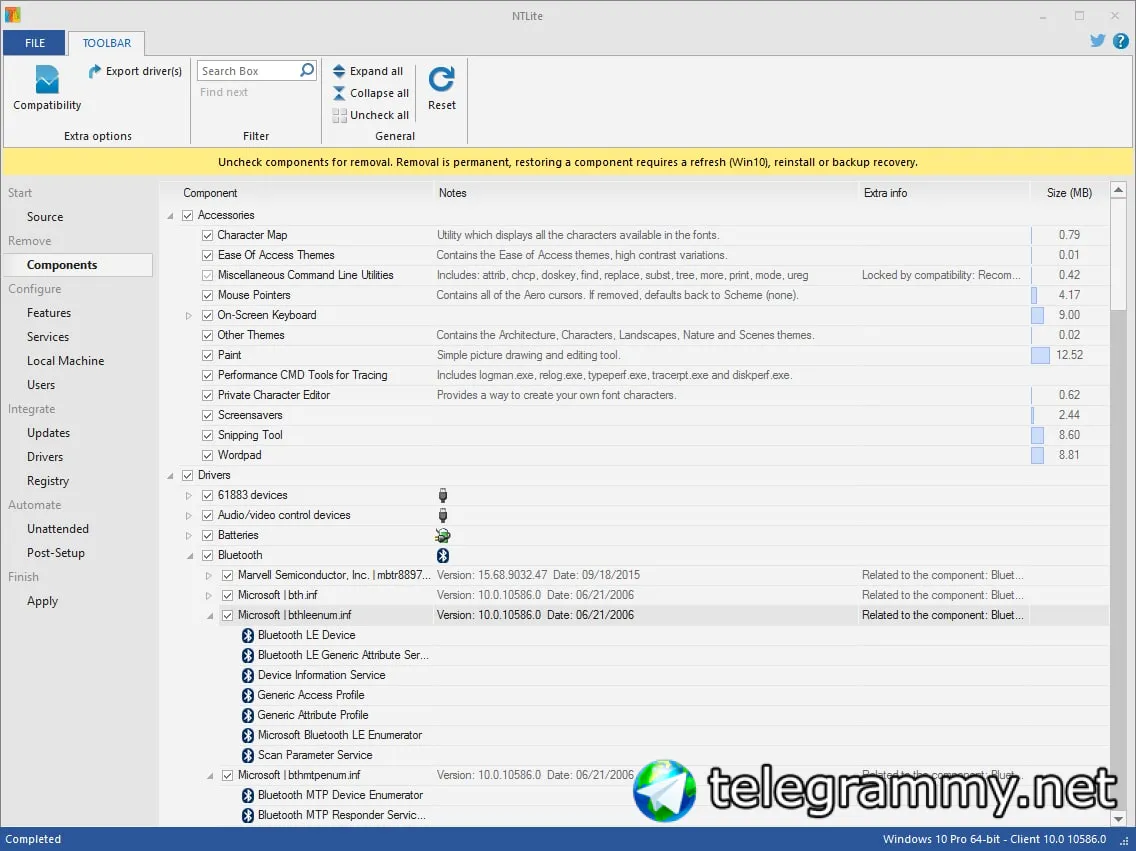Click Generic Access Profile Bluetooth icon
This screenshot has width=1136, height=851.
coord(248,695)
